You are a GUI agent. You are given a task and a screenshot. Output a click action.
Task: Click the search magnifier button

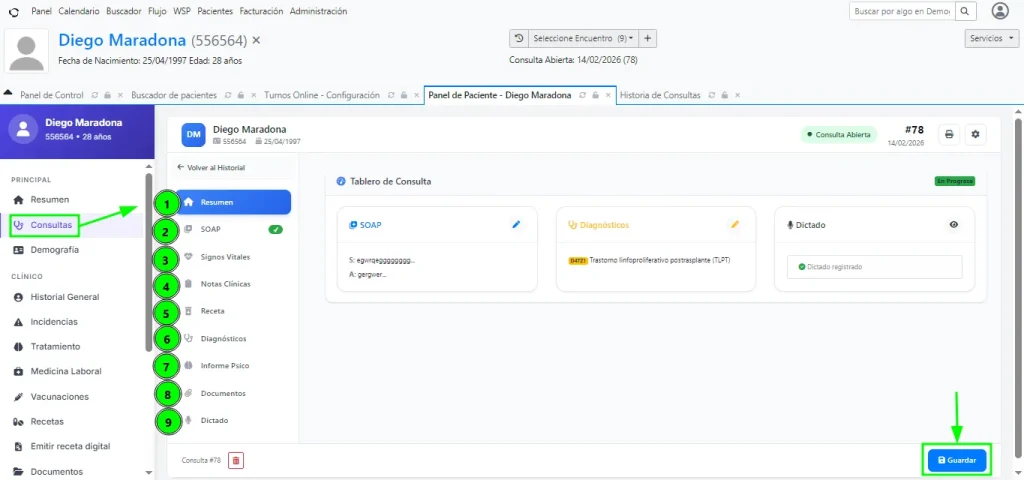tap(965, 11)
